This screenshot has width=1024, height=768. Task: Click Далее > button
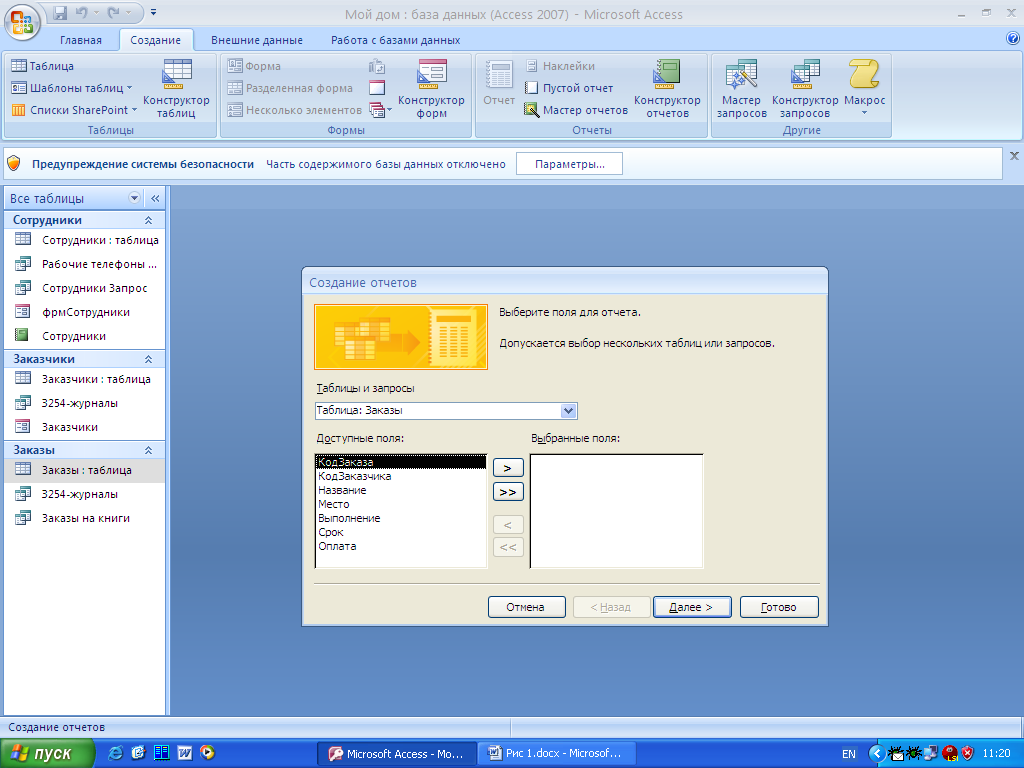[x=692, y=607]
